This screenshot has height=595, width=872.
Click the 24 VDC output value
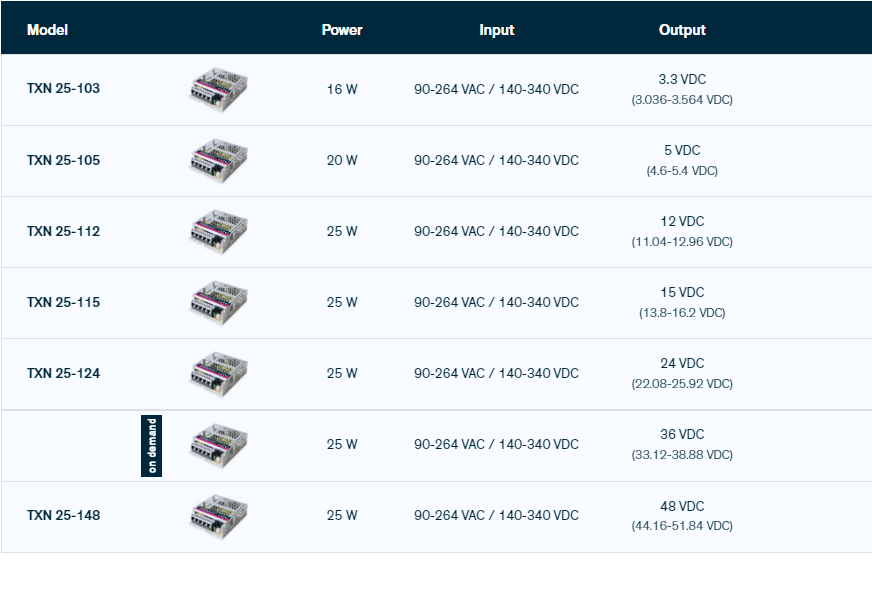click(682, 364)
